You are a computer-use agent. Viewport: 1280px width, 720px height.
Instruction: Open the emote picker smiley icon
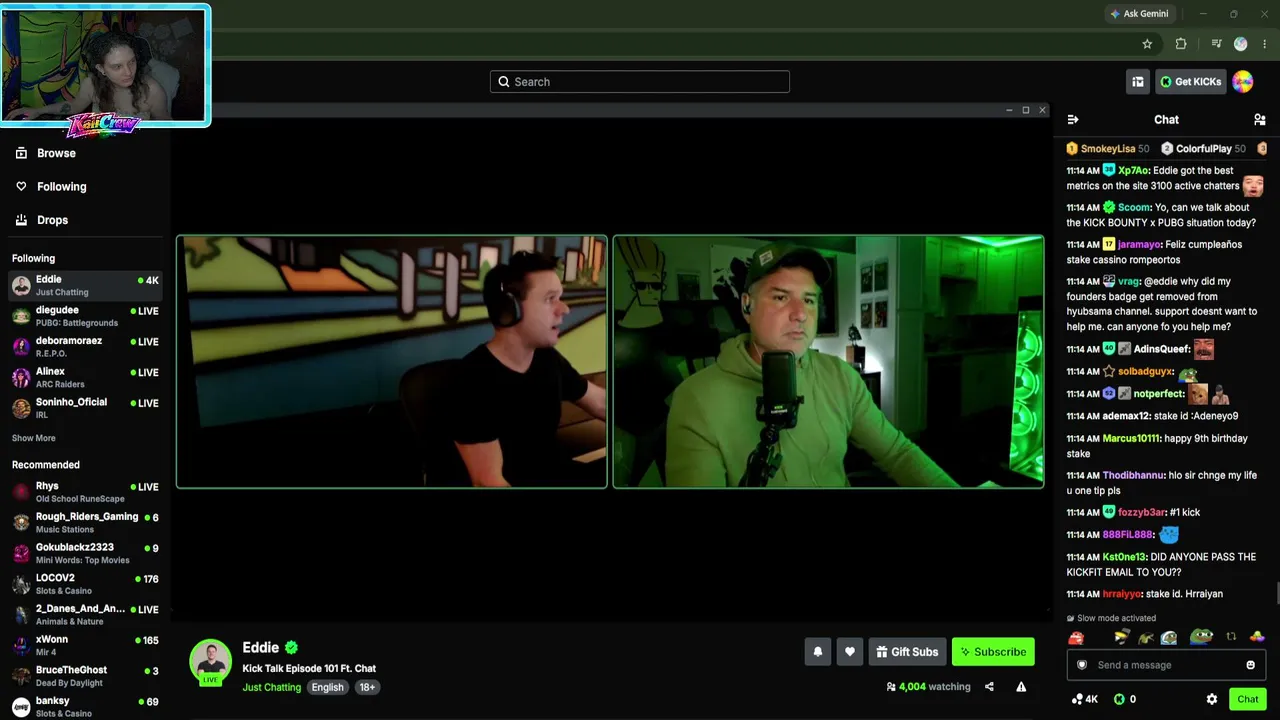pyautogui.click(x=1250, y=665)
